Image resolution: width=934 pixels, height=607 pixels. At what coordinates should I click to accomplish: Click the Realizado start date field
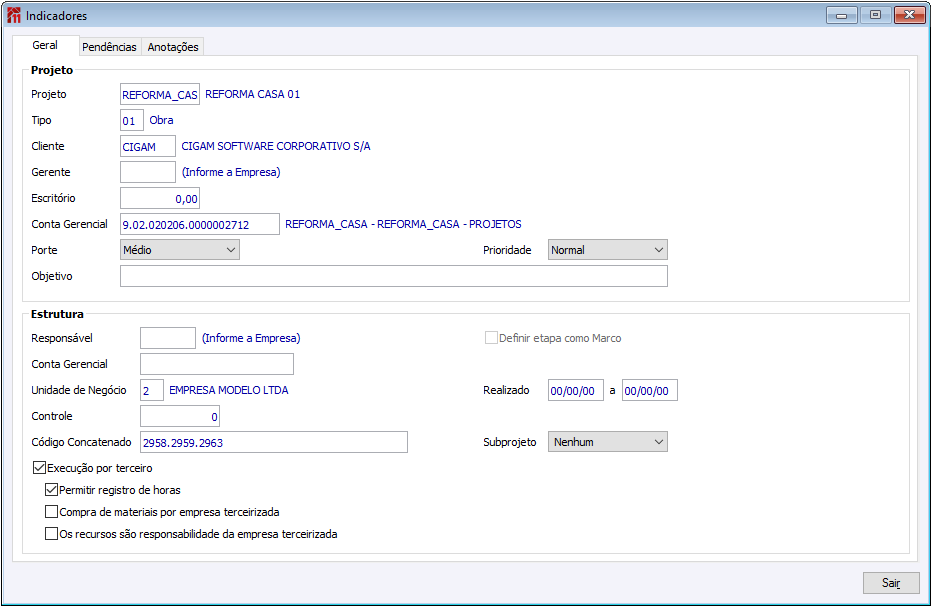575,391
